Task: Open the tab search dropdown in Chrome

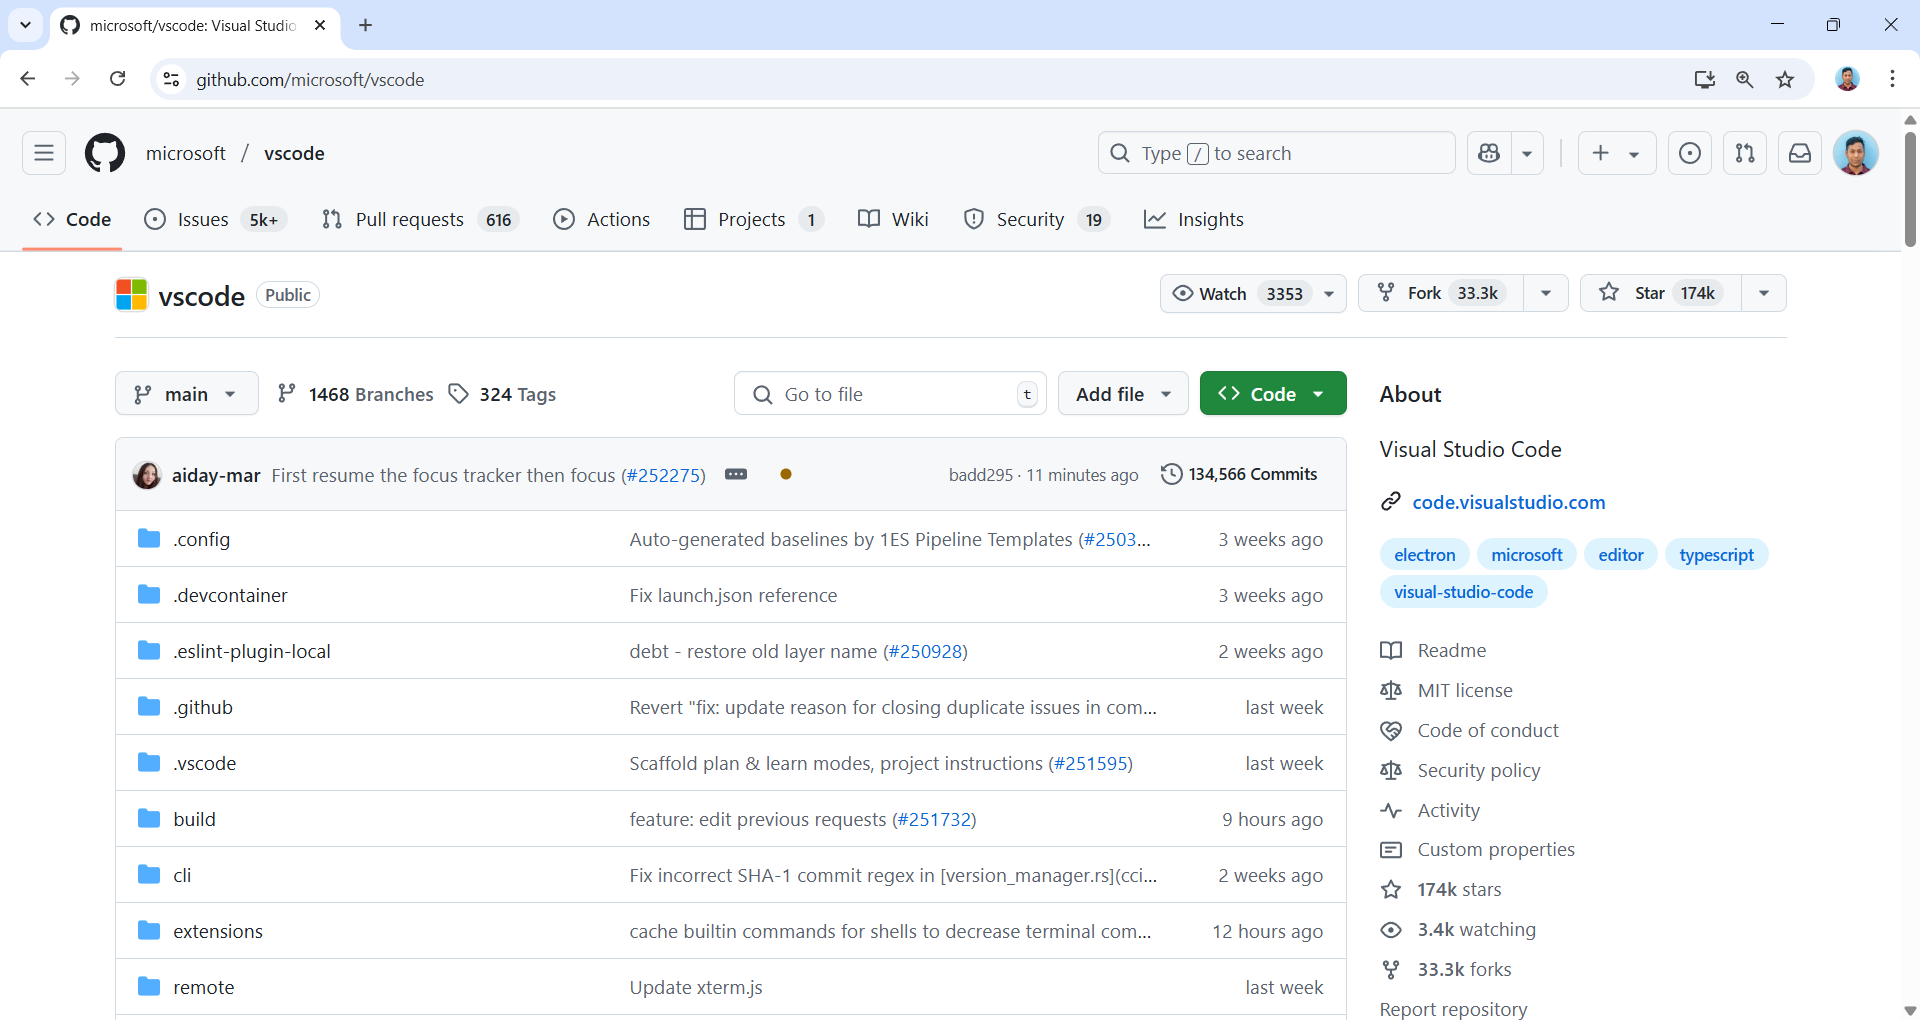Action: point(26,25)
